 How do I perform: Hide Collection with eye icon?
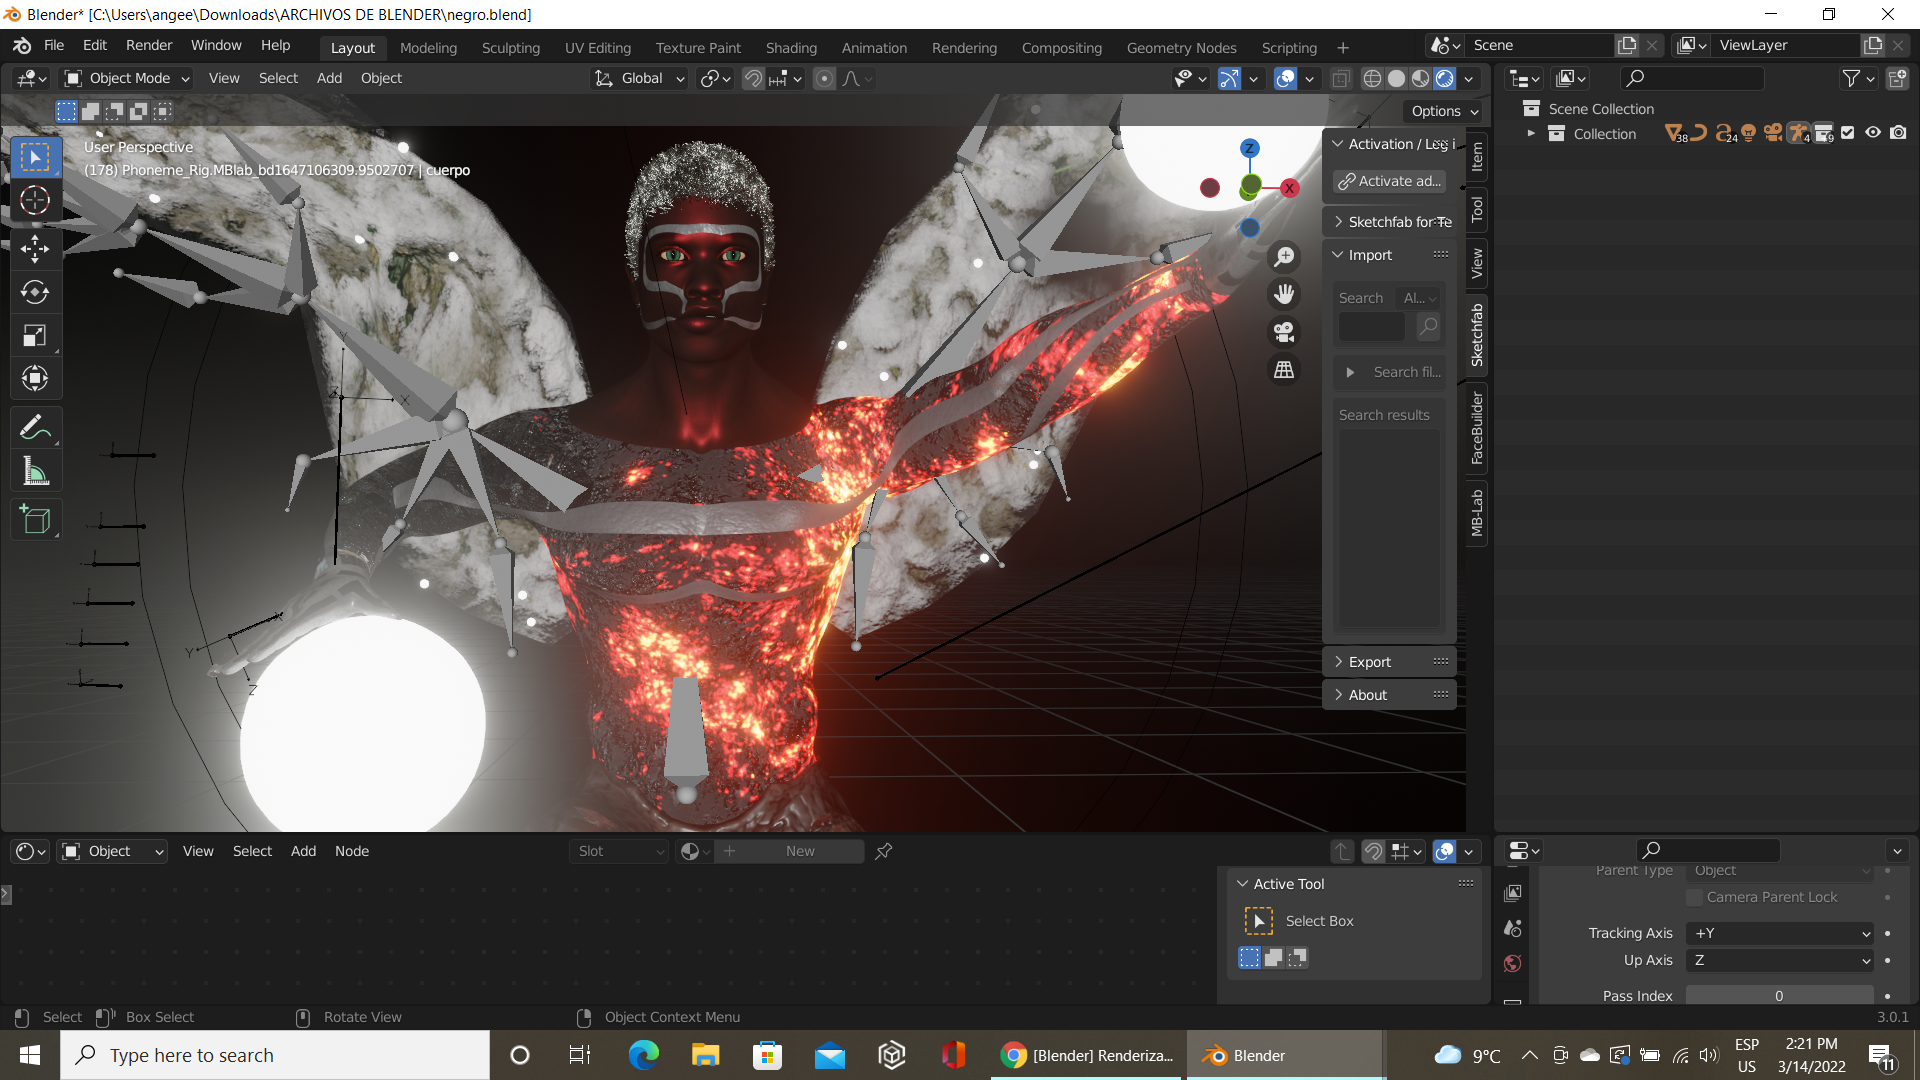click(x=1873, y=133)
